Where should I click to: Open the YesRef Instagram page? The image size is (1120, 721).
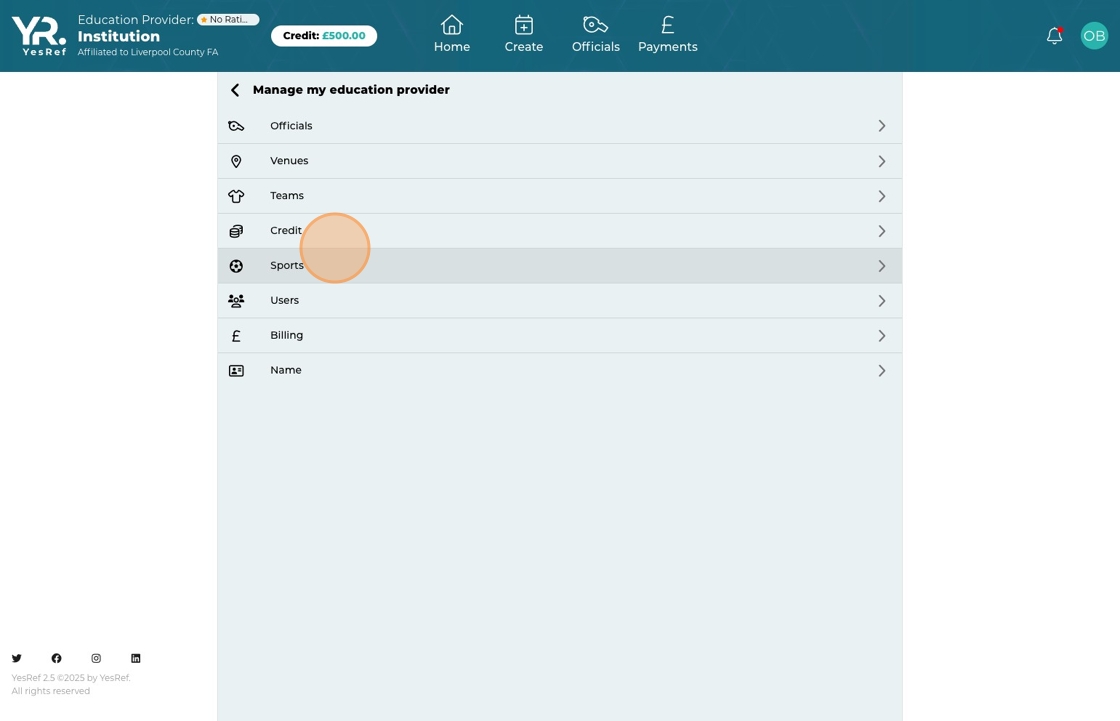96,658
